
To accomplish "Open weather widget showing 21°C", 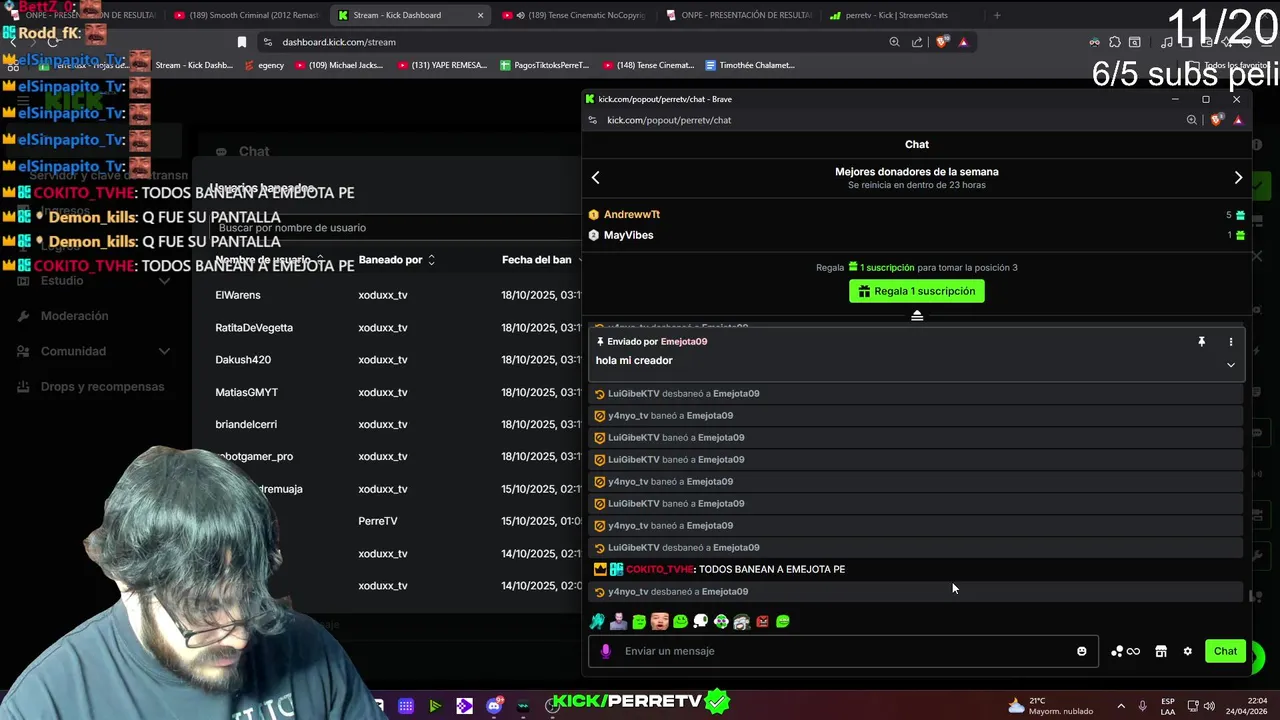I will pyautogui.click(x=1050, y=706).
